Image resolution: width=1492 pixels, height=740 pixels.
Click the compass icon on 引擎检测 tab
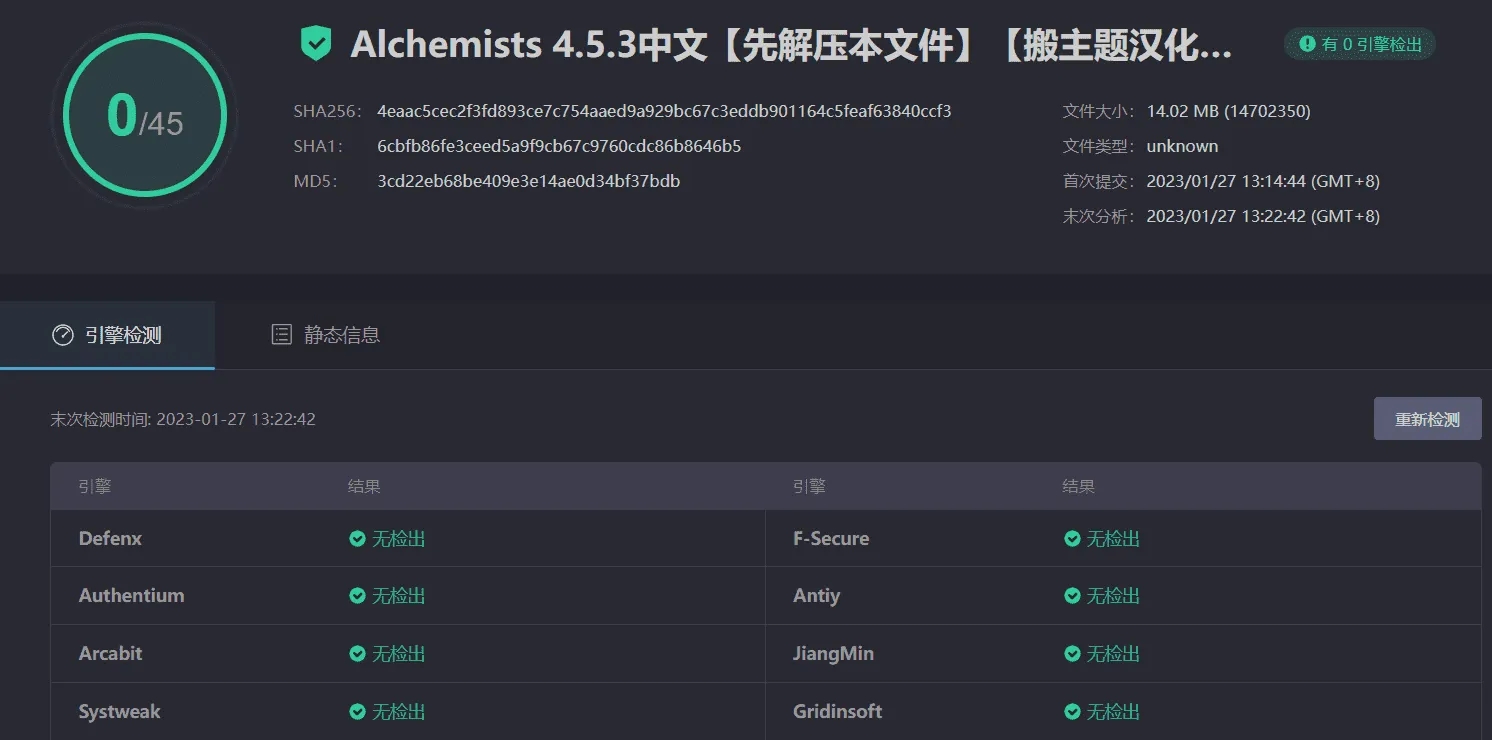(62, 335)
